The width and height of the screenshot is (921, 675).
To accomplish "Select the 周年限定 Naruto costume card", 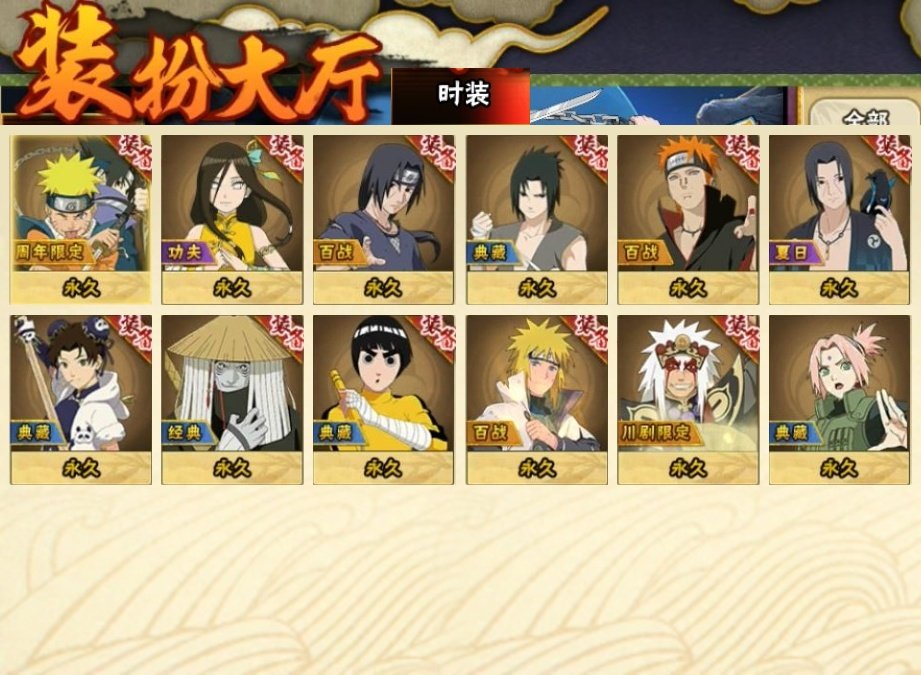I will pyautogui.click(x=80, y=219).
